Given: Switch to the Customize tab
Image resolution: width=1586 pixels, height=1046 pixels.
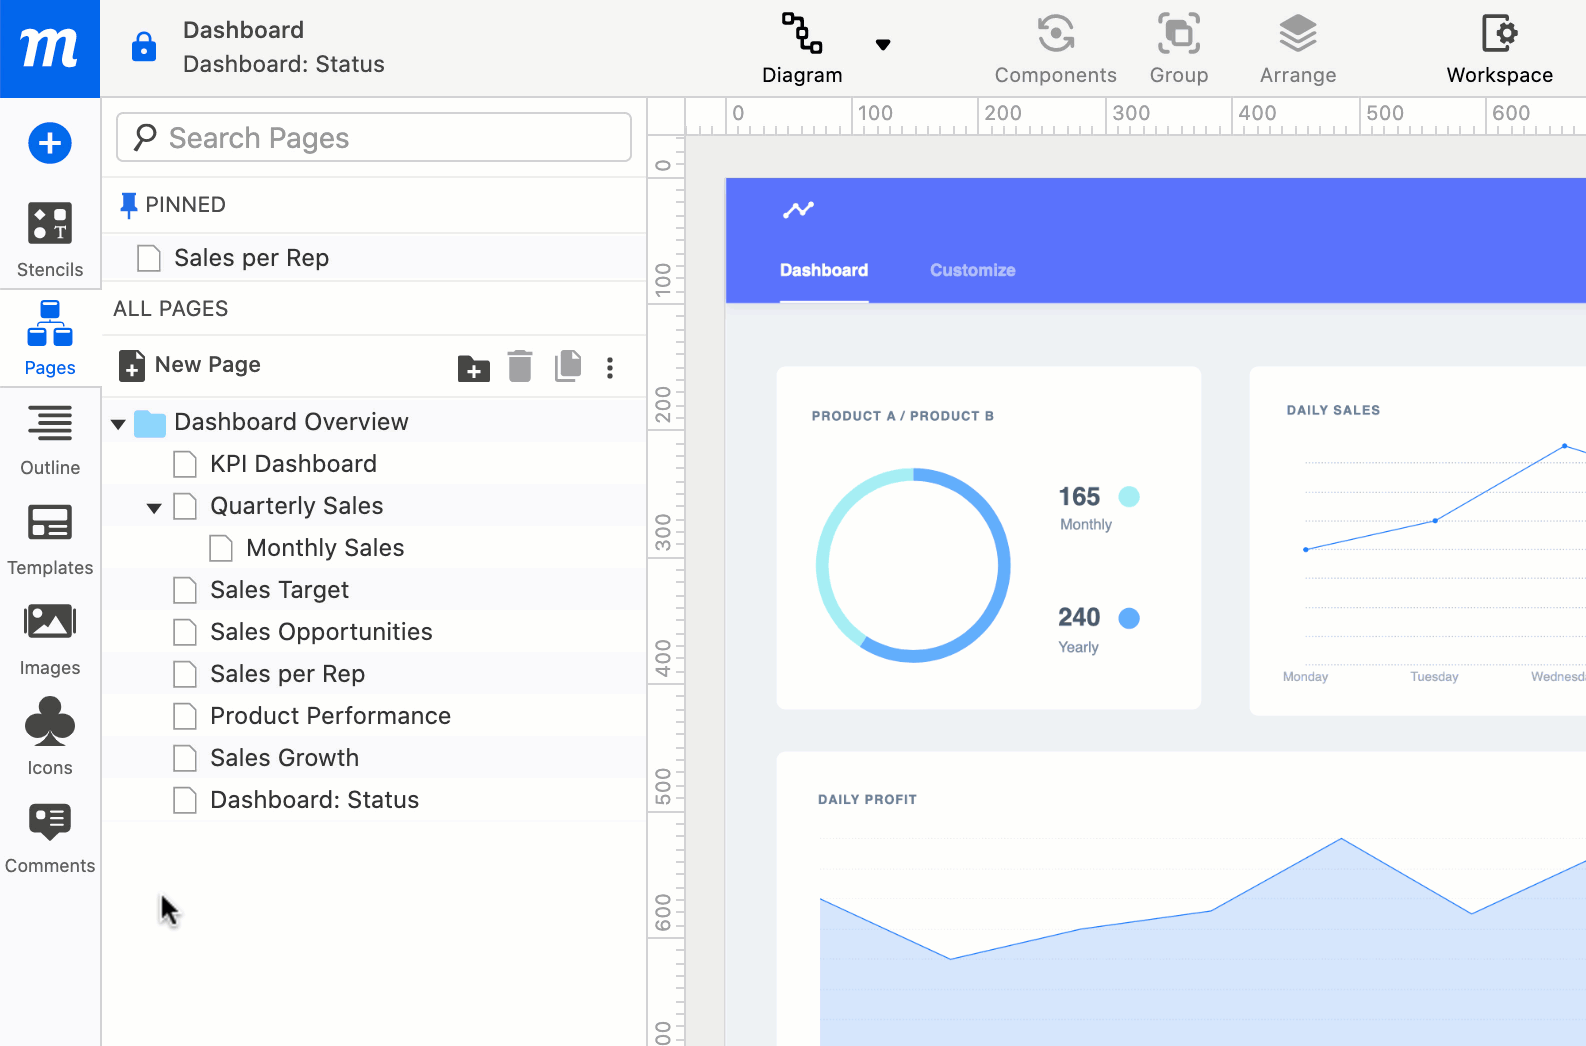Looking at the screenshot, I should pos(972,270).
